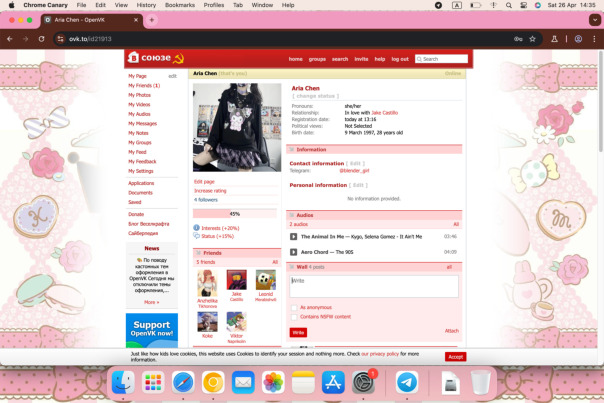Click the password key icon in address bar

click(x=518, y=39)
